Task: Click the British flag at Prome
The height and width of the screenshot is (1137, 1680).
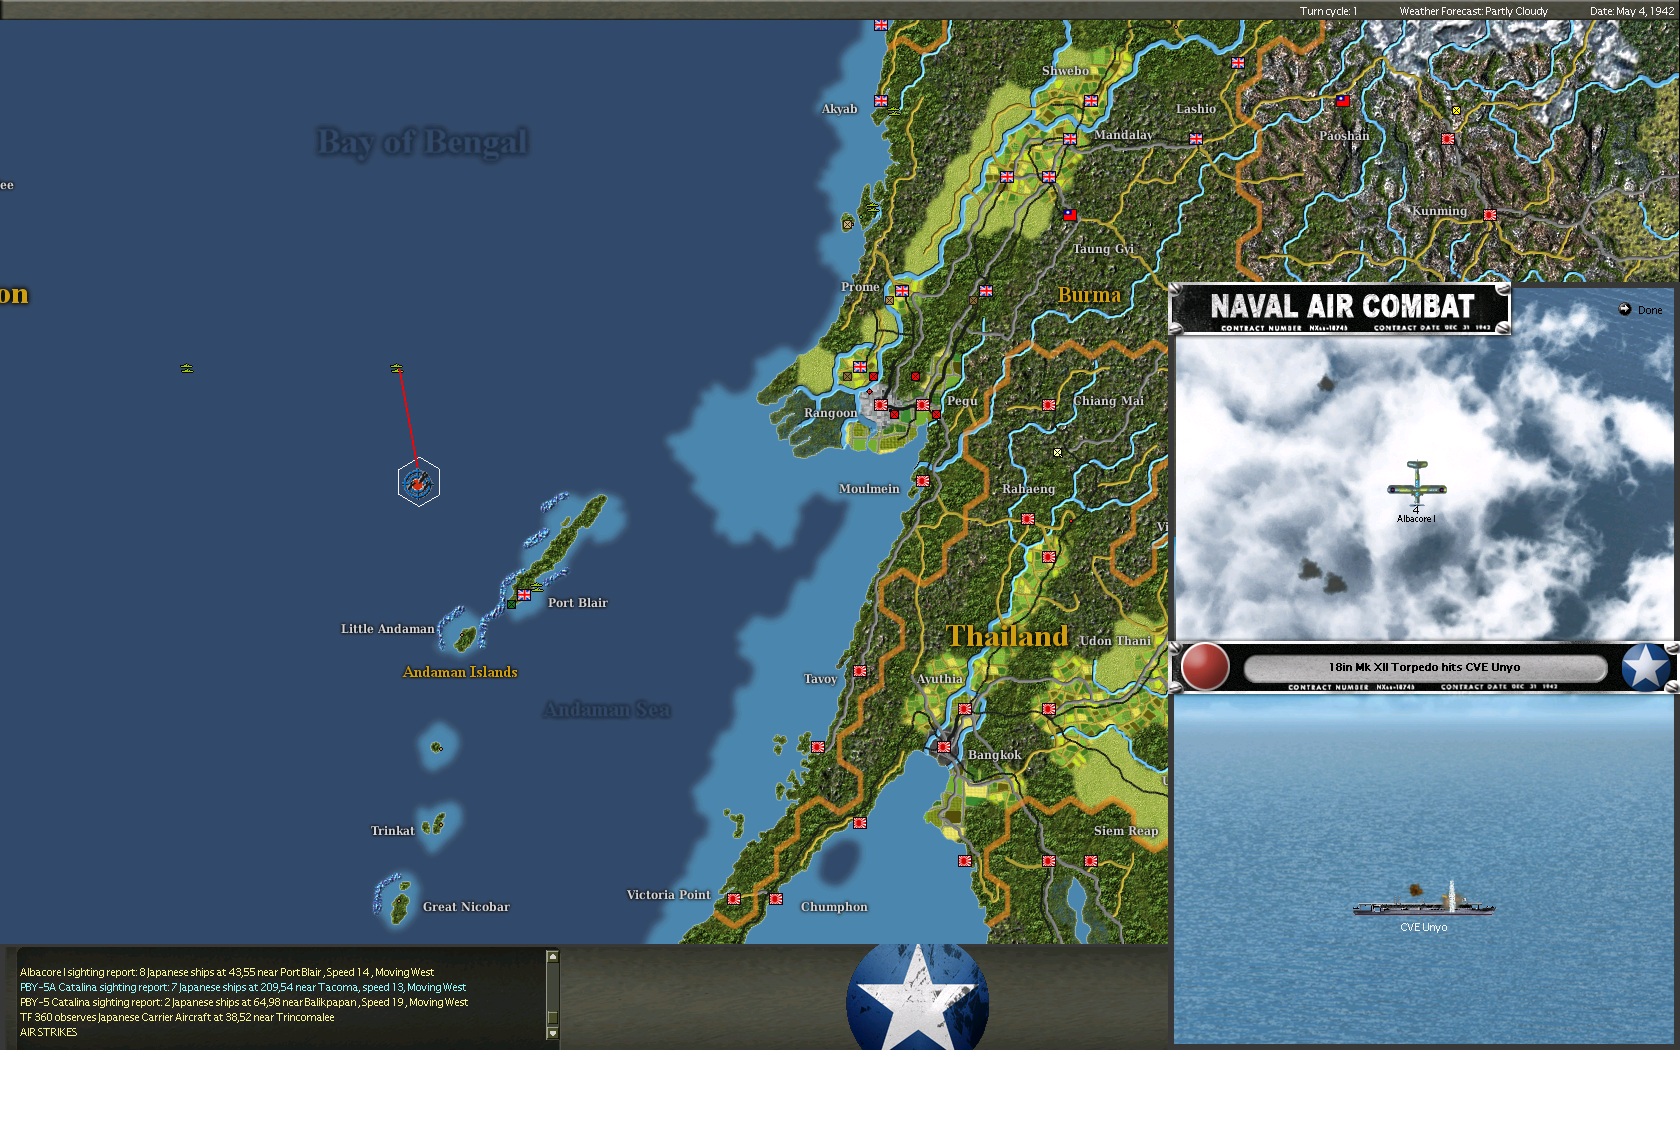Action: (x=902, y=291)
